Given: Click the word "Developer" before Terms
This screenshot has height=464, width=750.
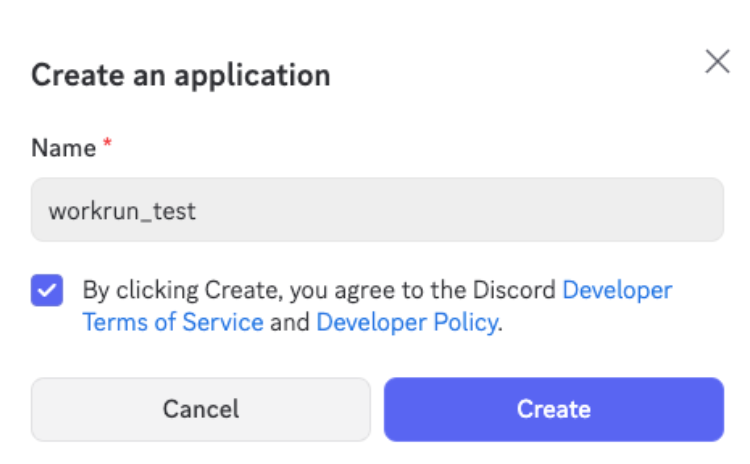Looking at the screenshot, I should coord(617,291).
